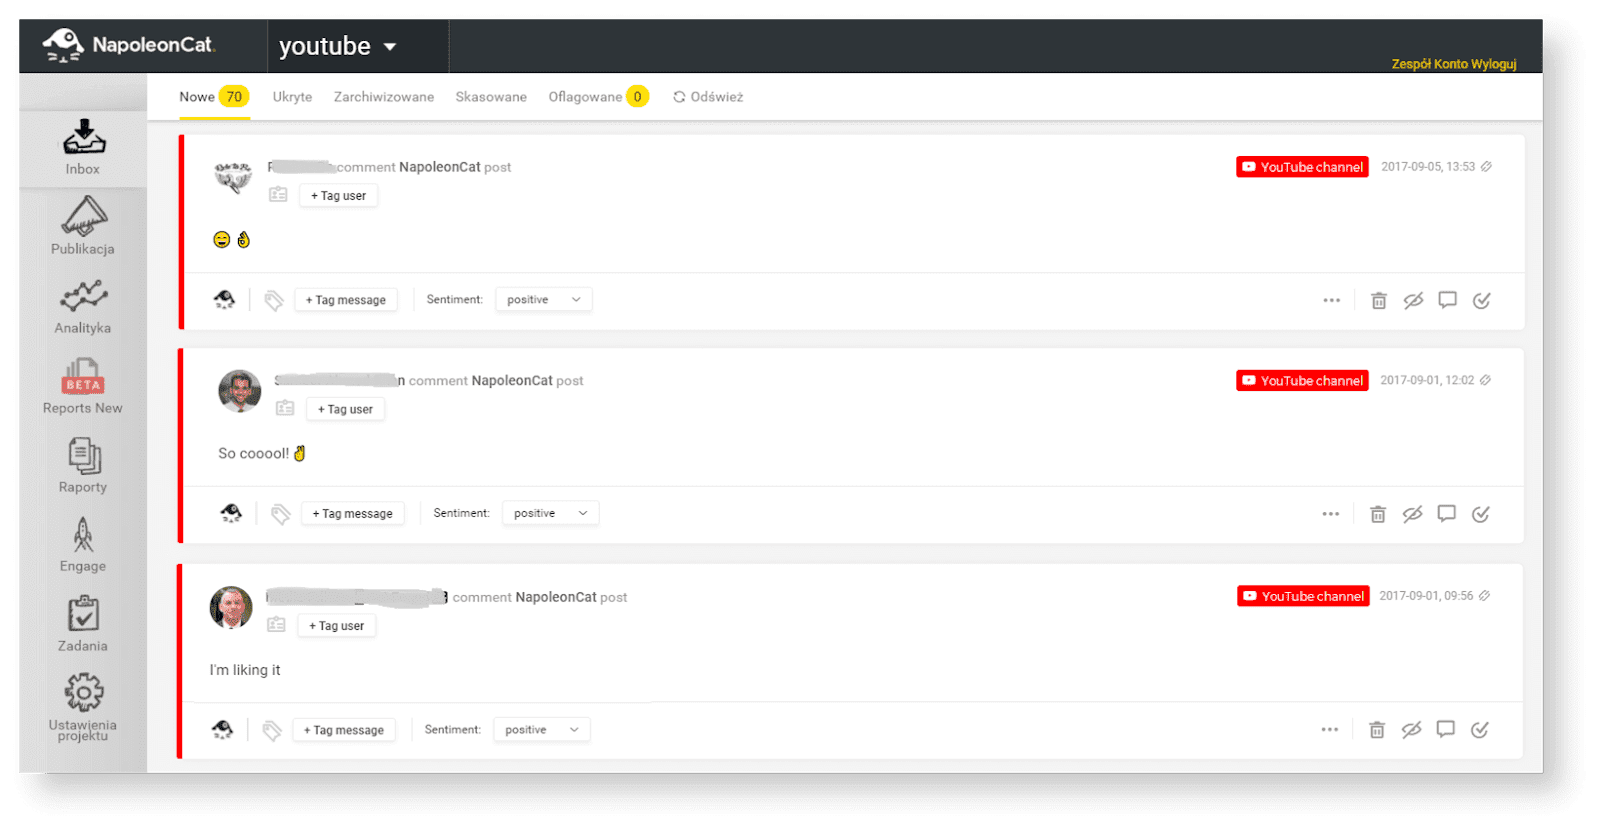Click YouTube channel badge on 'So cooool!' comment

pyautogui.click(x=1302, y=380)
